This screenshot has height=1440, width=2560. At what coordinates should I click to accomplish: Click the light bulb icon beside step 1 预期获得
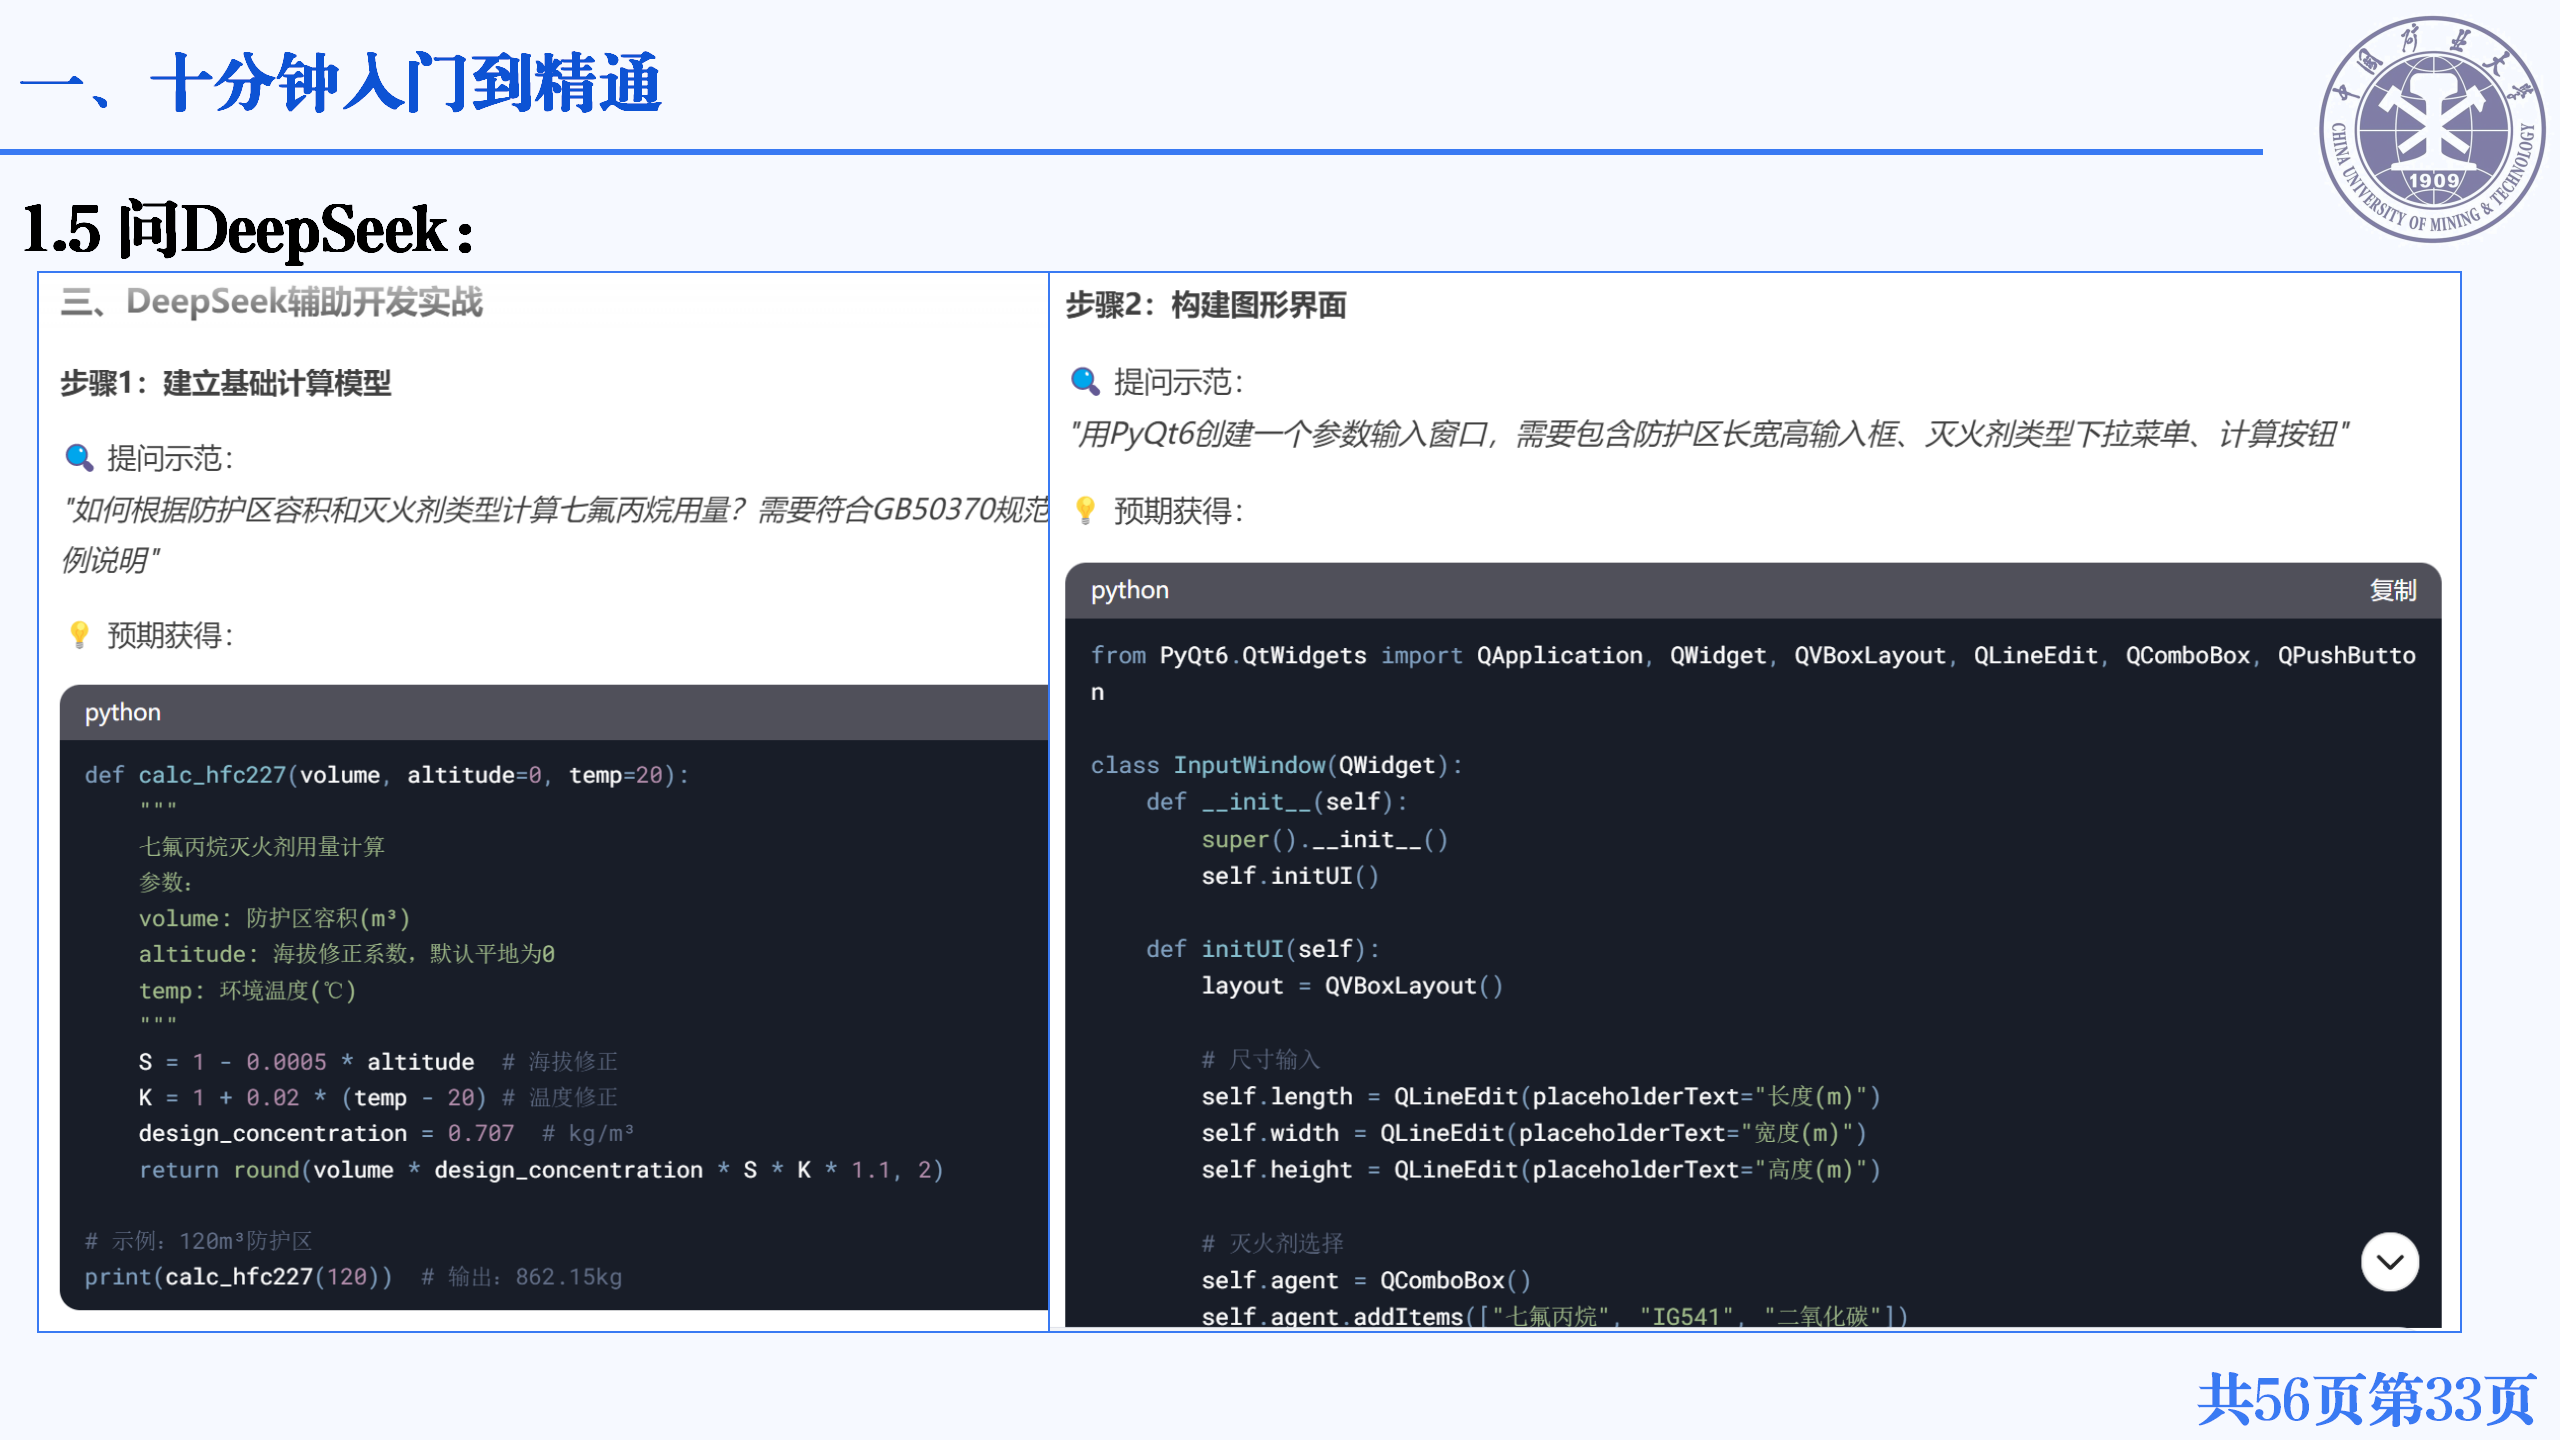coord(79,634)
